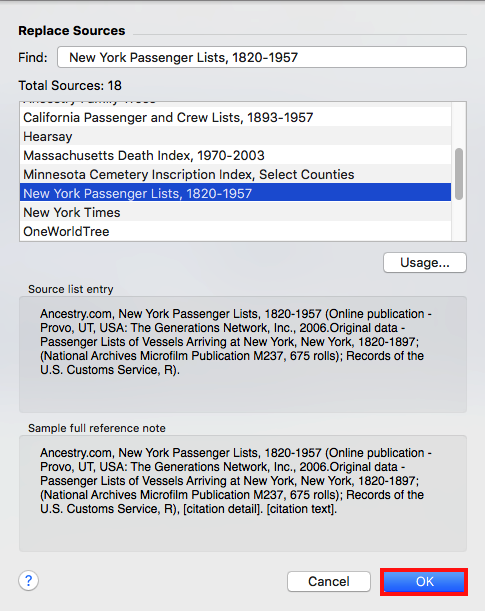The image size is (485, 611).
Task: Open help with the question mark icon
Action: pos(28,581)
